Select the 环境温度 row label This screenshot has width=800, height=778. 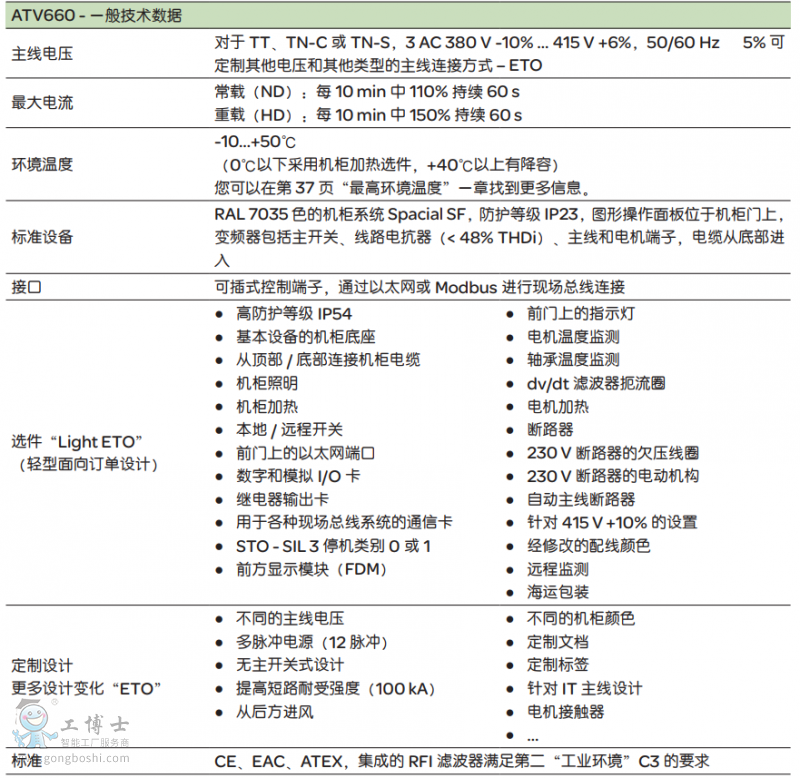point(42,164)
